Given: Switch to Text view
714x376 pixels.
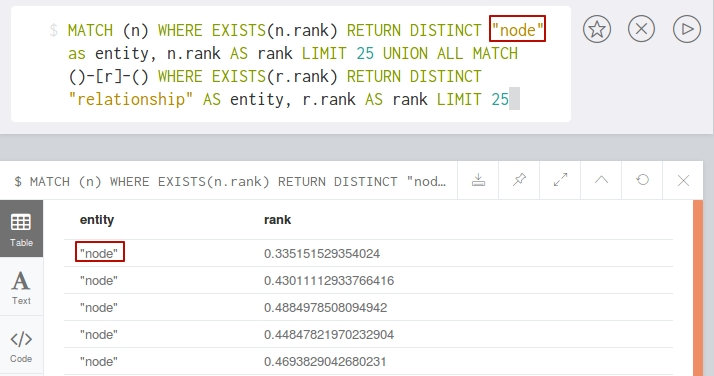Looking at the screenshot, I should point(21,287).
